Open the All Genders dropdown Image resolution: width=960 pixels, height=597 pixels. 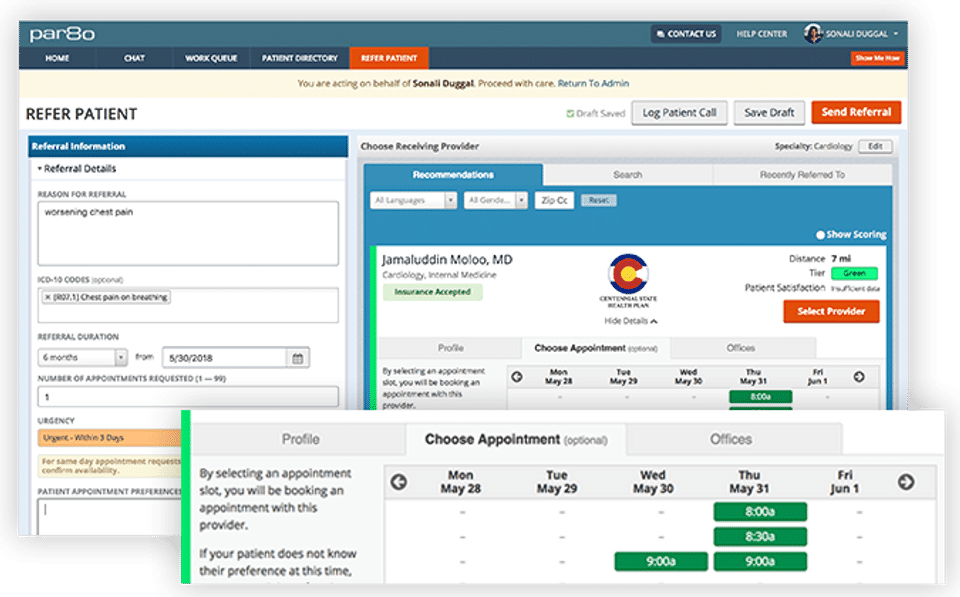click(495, 200)
